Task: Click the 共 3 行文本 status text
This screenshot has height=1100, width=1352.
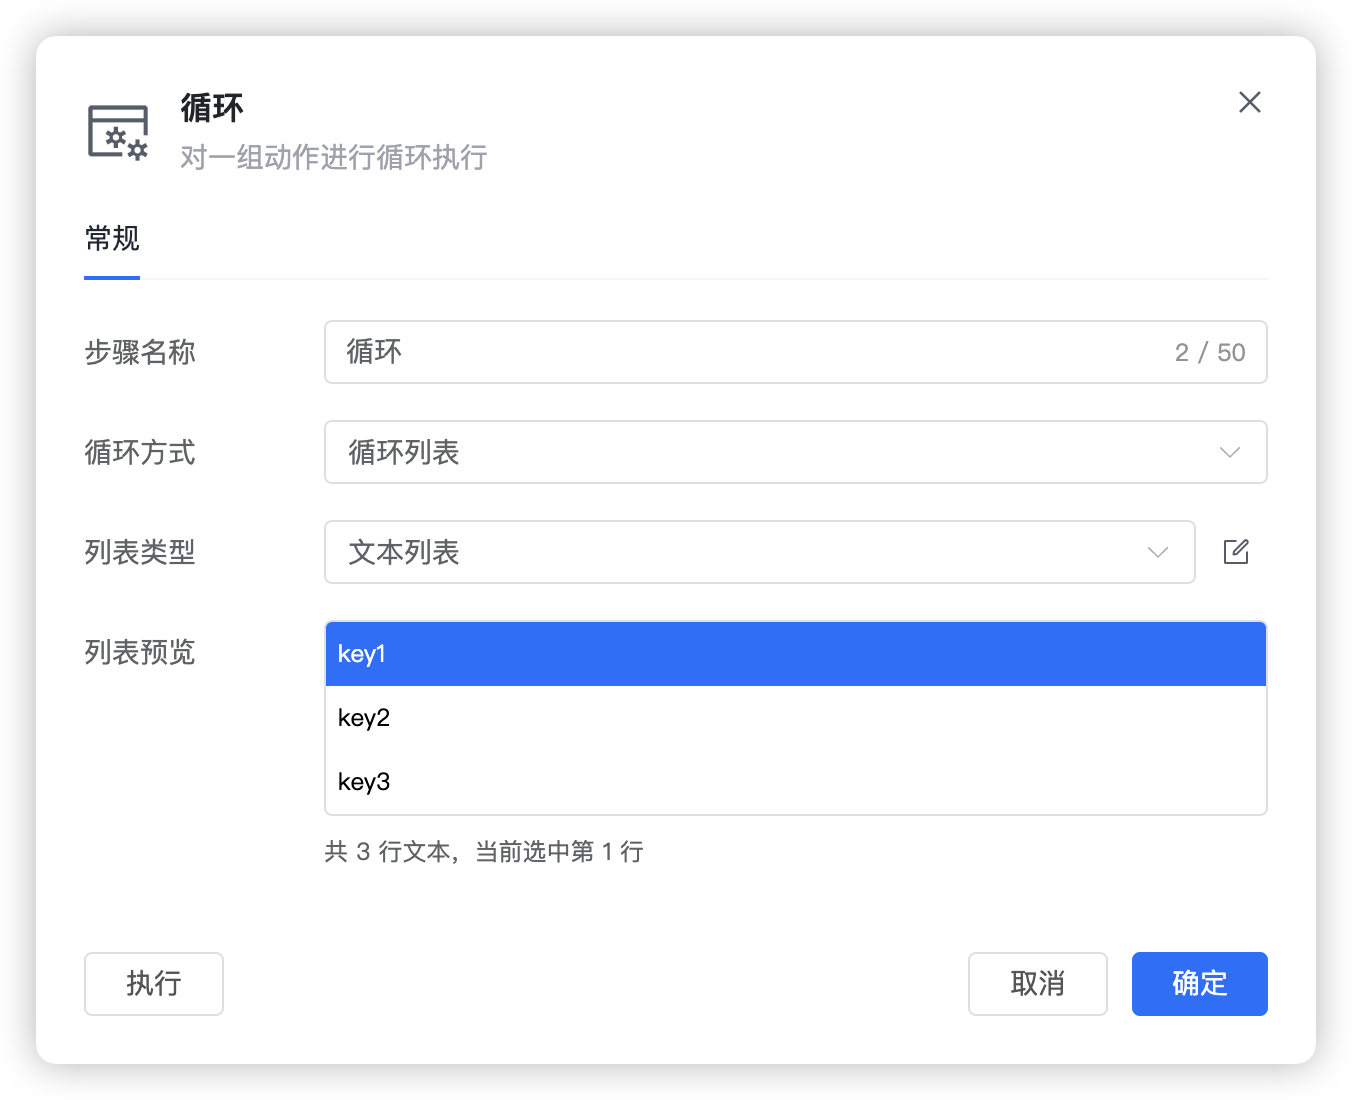Action: (x=484, y=852)
